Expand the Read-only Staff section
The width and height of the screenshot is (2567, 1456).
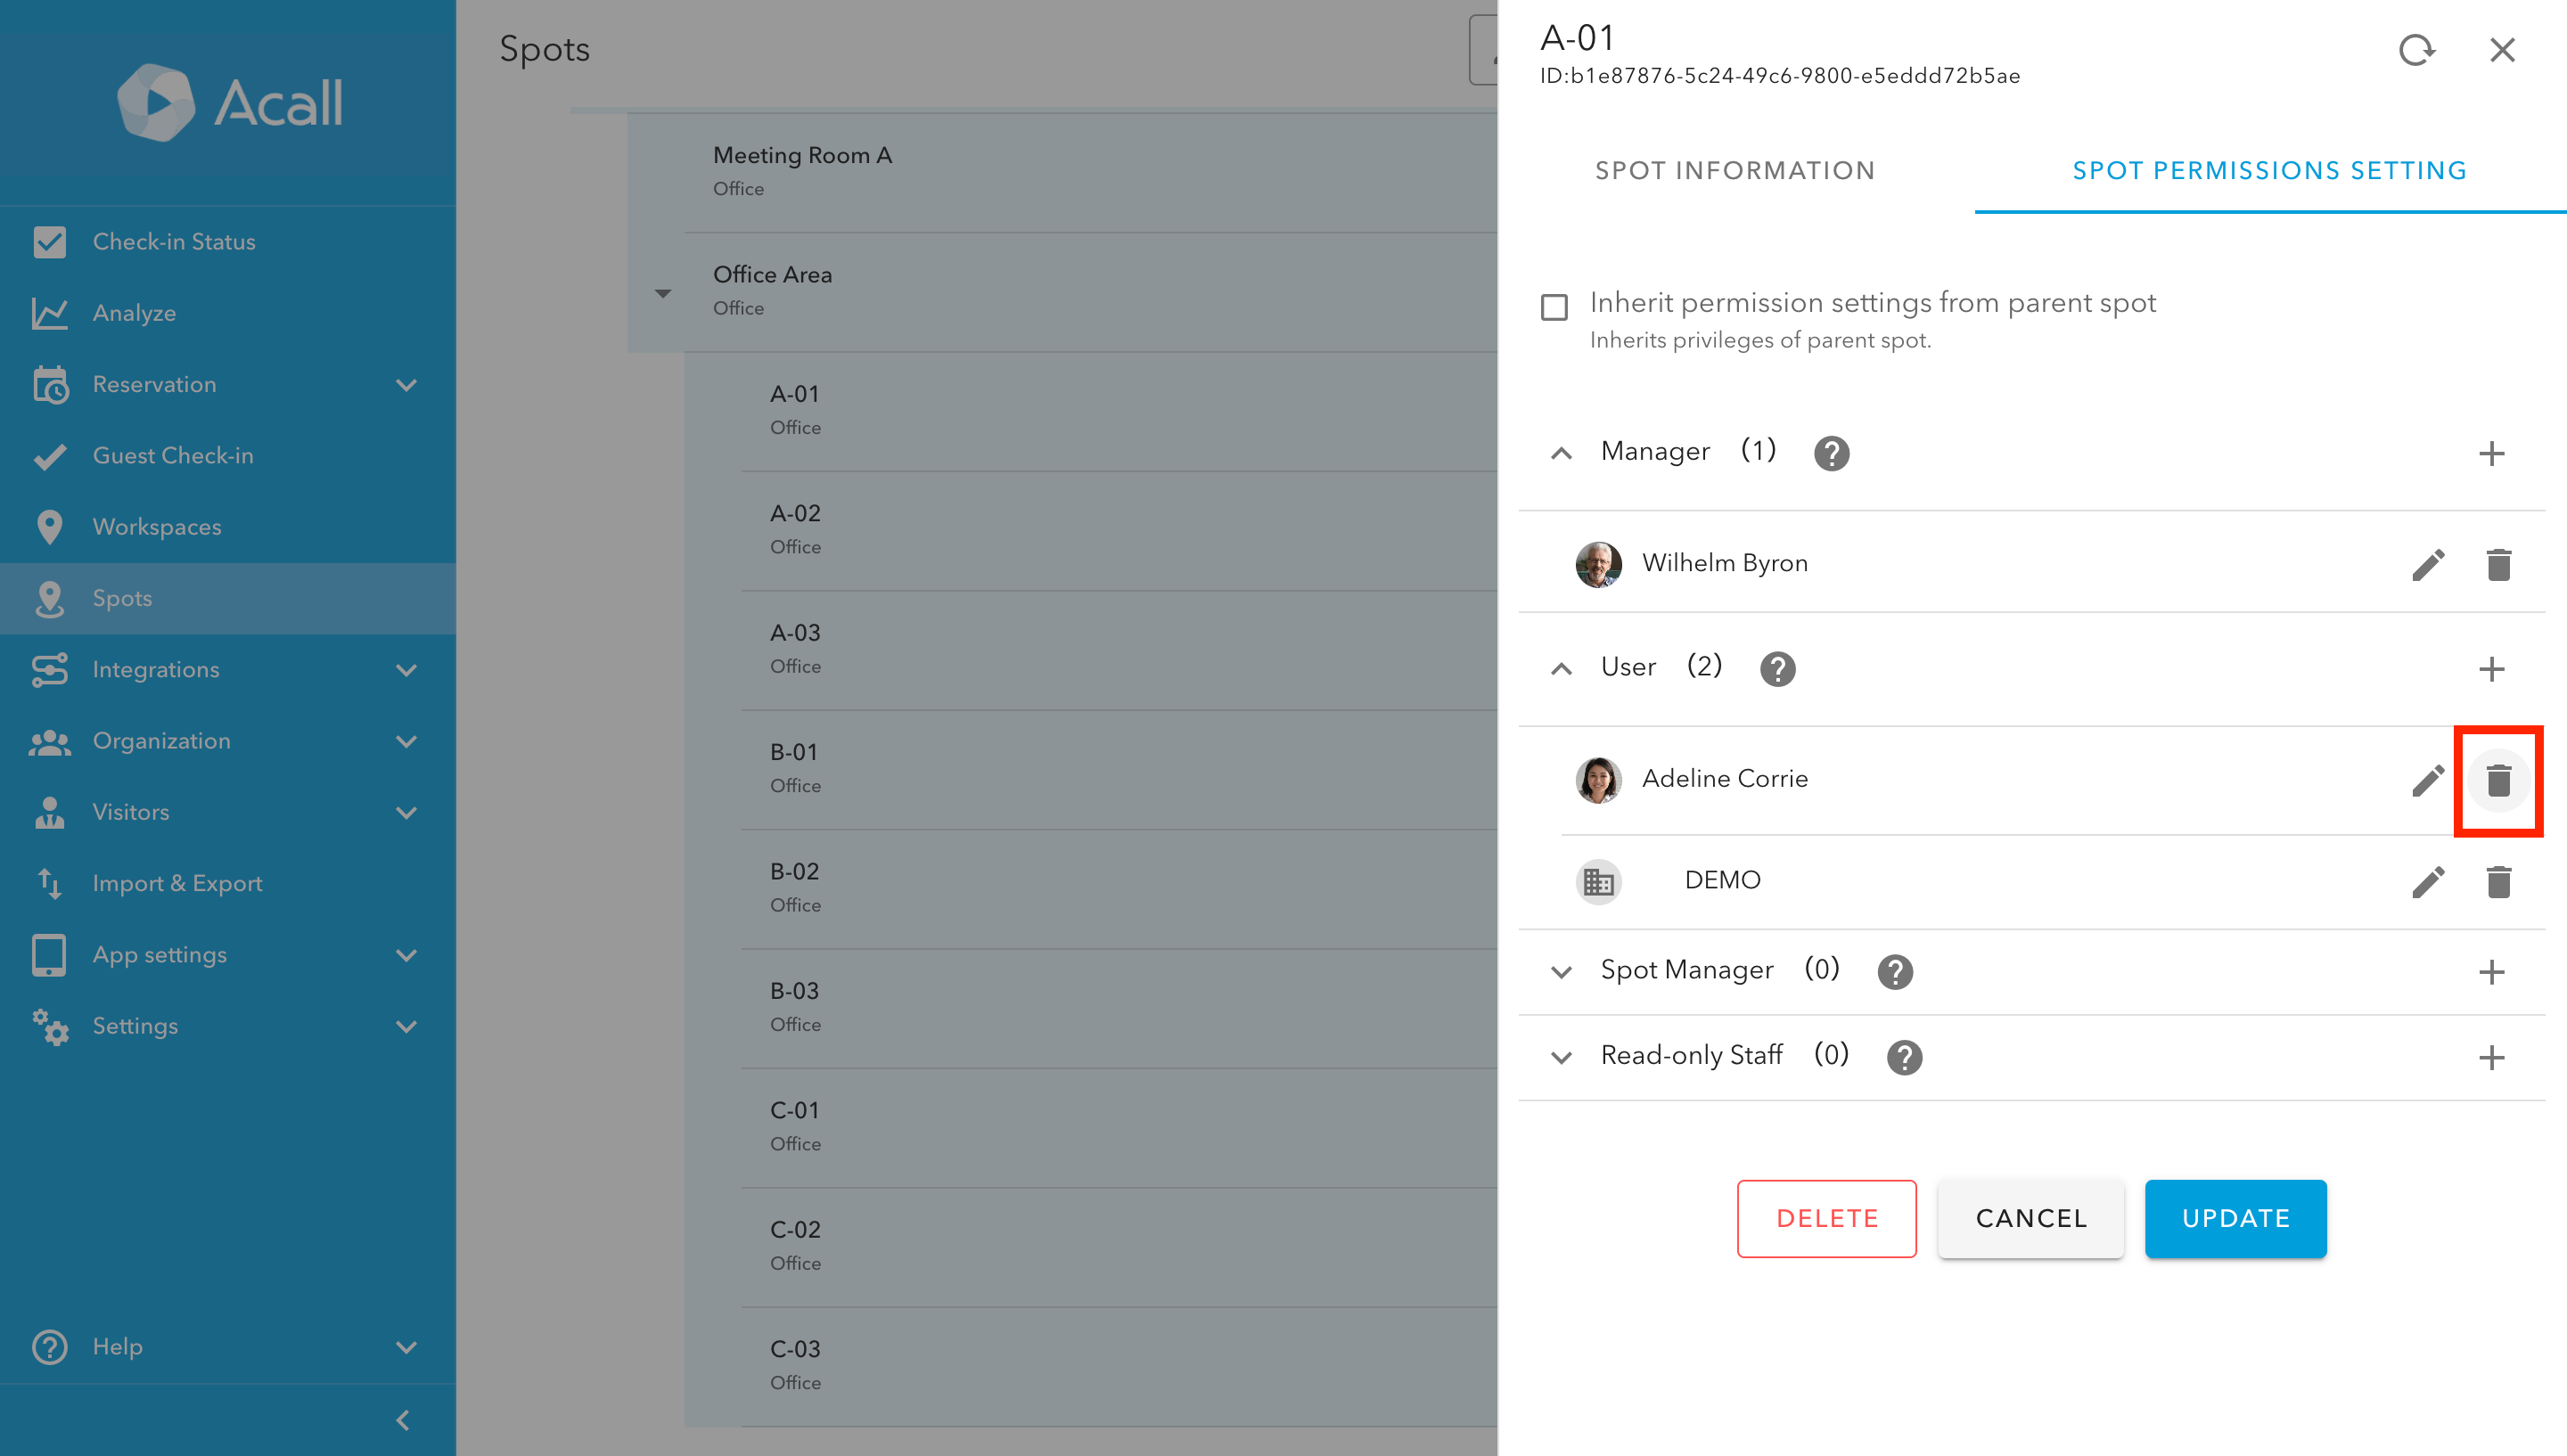coord(1561,1057)
